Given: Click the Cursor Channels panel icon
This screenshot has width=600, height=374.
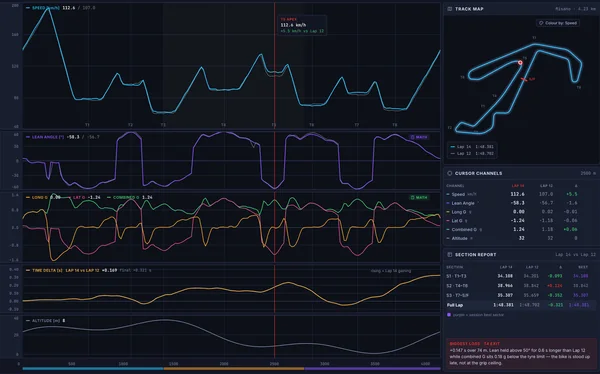Looking at the screenshot, I should [450, 173].
